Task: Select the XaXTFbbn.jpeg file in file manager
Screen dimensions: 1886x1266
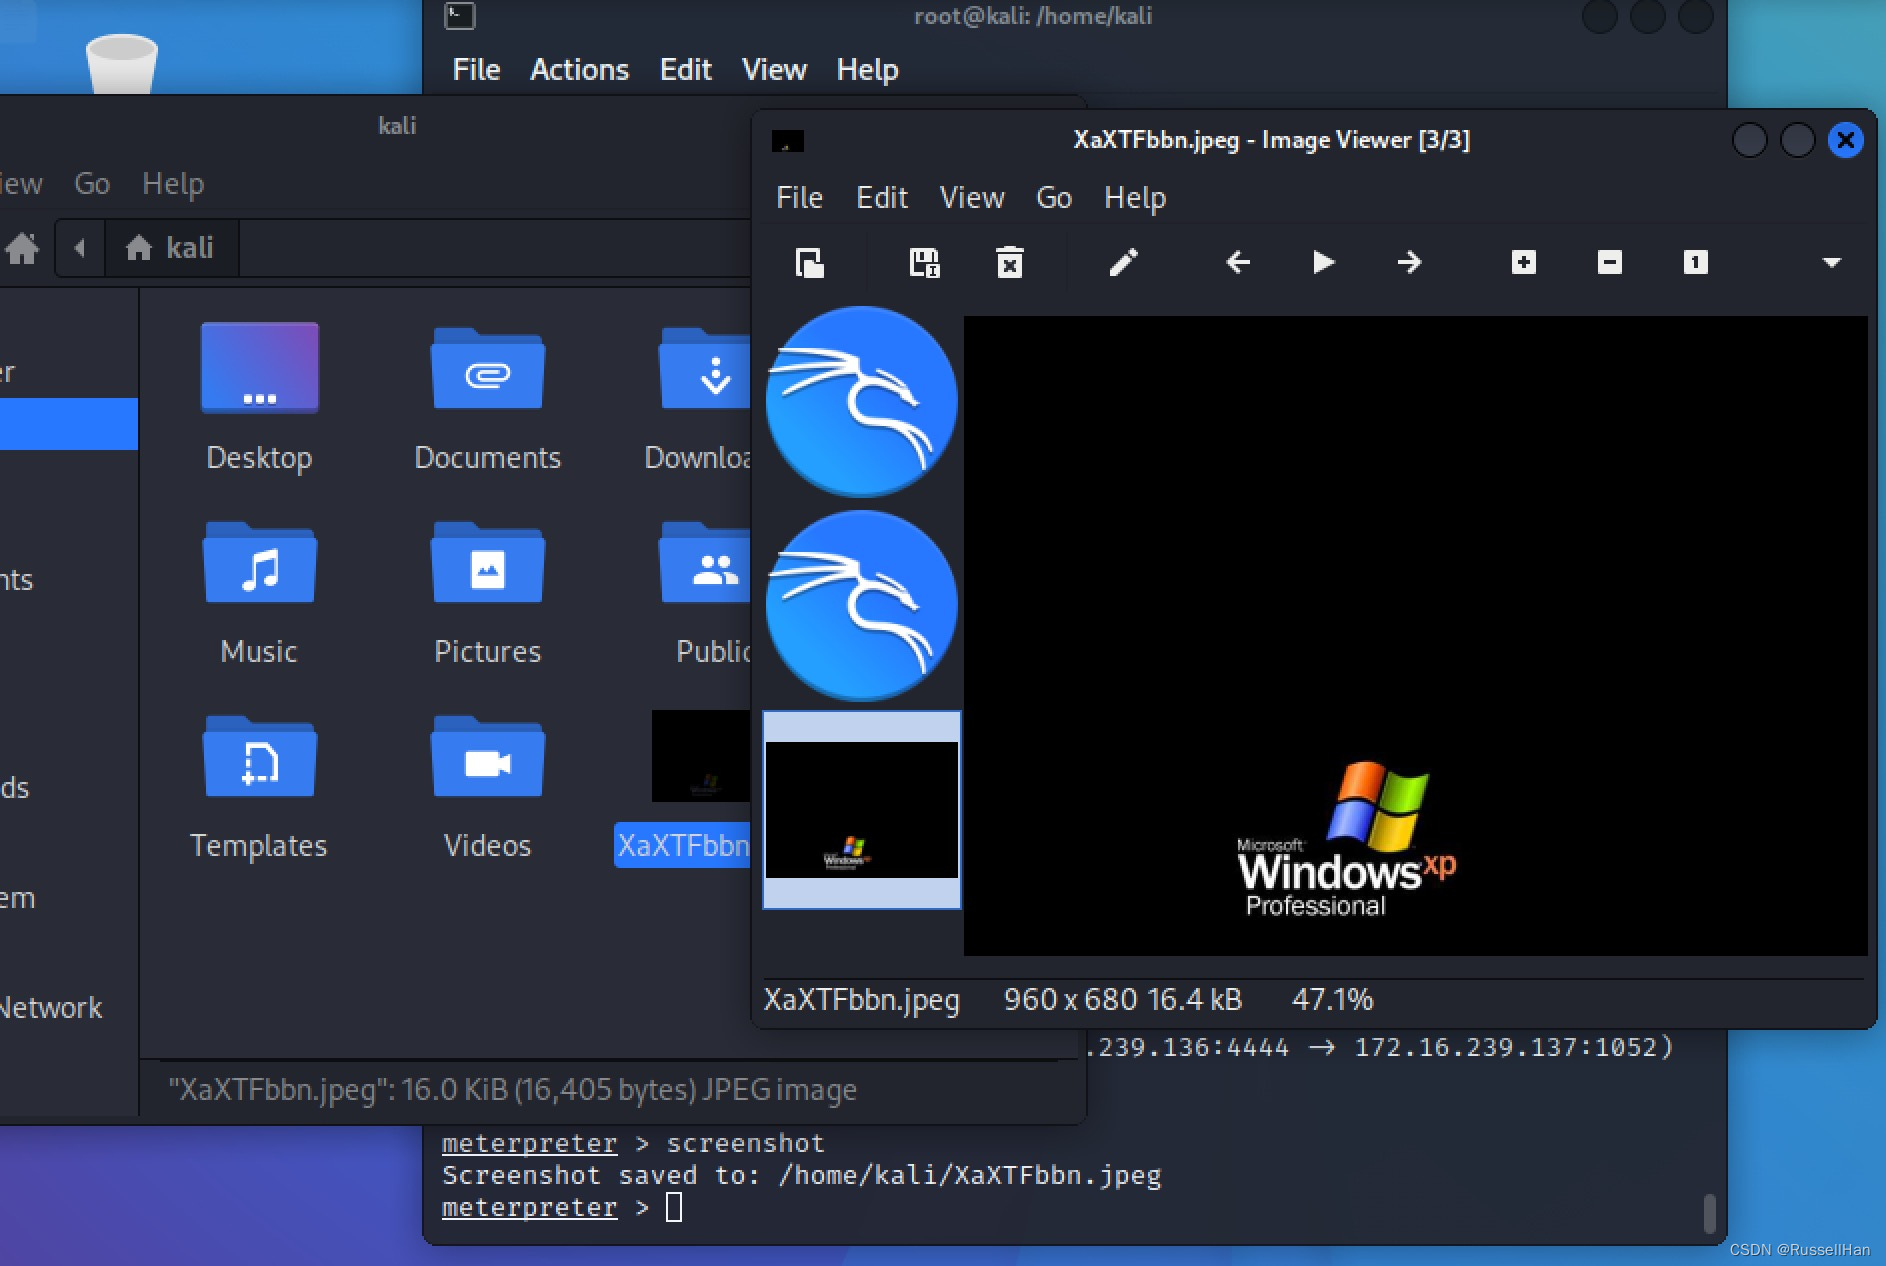Action: pos(684,788)
